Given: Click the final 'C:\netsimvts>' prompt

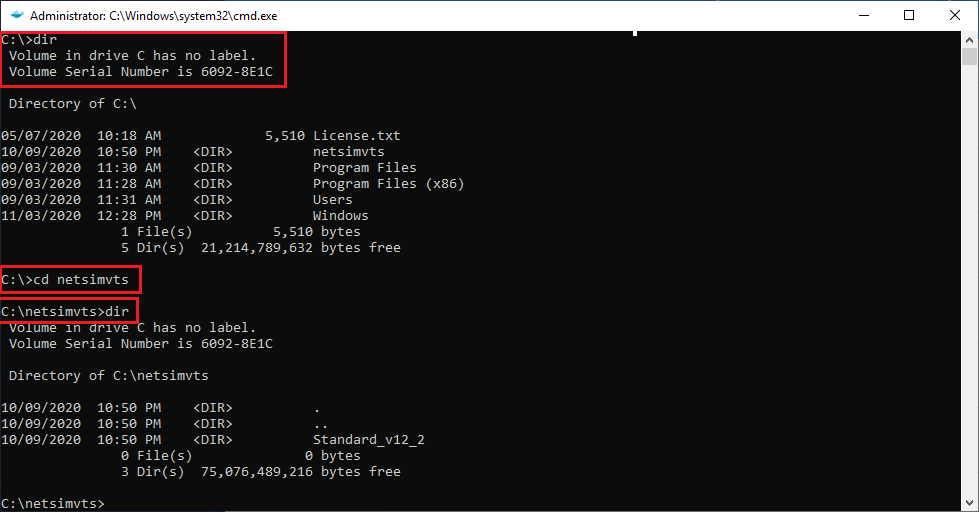Looking at the screenshot, I should coord(52,503).
